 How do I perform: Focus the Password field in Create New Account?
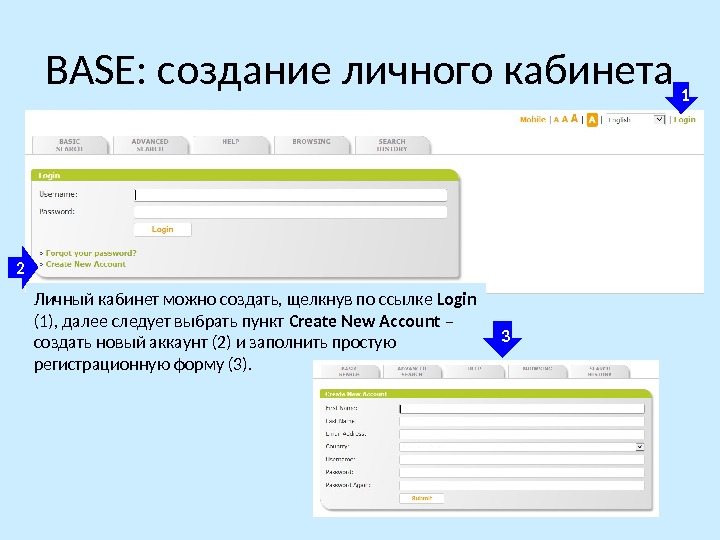pos(522,472)
